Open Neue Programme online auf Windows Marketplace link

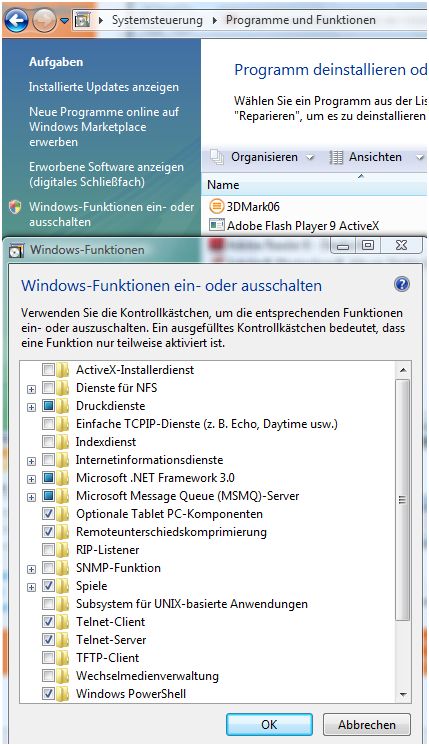104,127
